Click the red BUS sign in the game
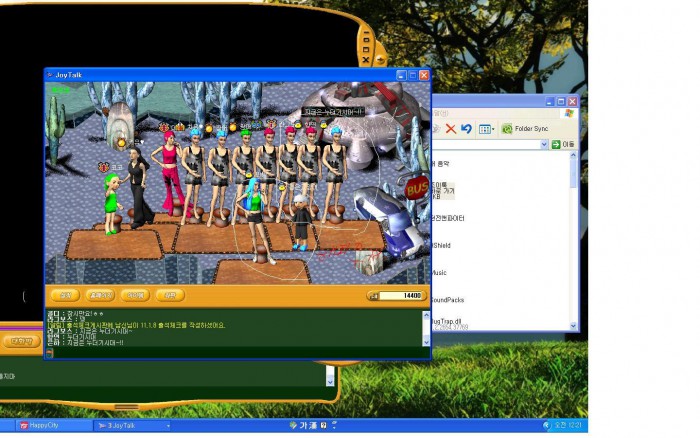Viewport: 700px width, 438px height. pyautogui.click(x=415, y=188)
